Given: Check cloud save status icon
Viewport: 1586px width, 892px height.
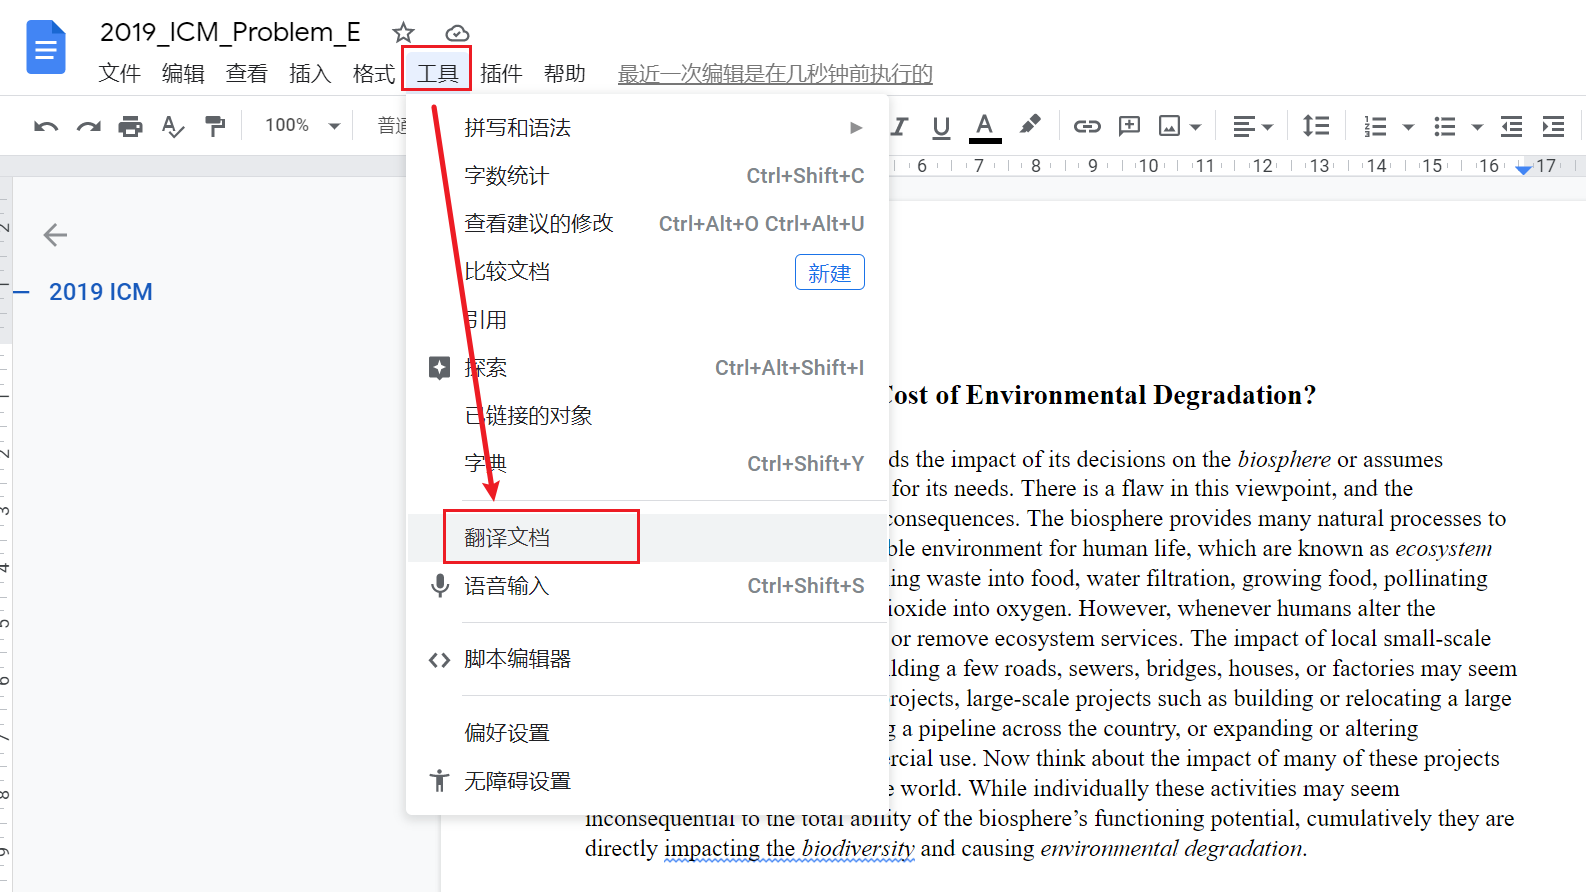Looking at the screenshot, I should point(456,33).
